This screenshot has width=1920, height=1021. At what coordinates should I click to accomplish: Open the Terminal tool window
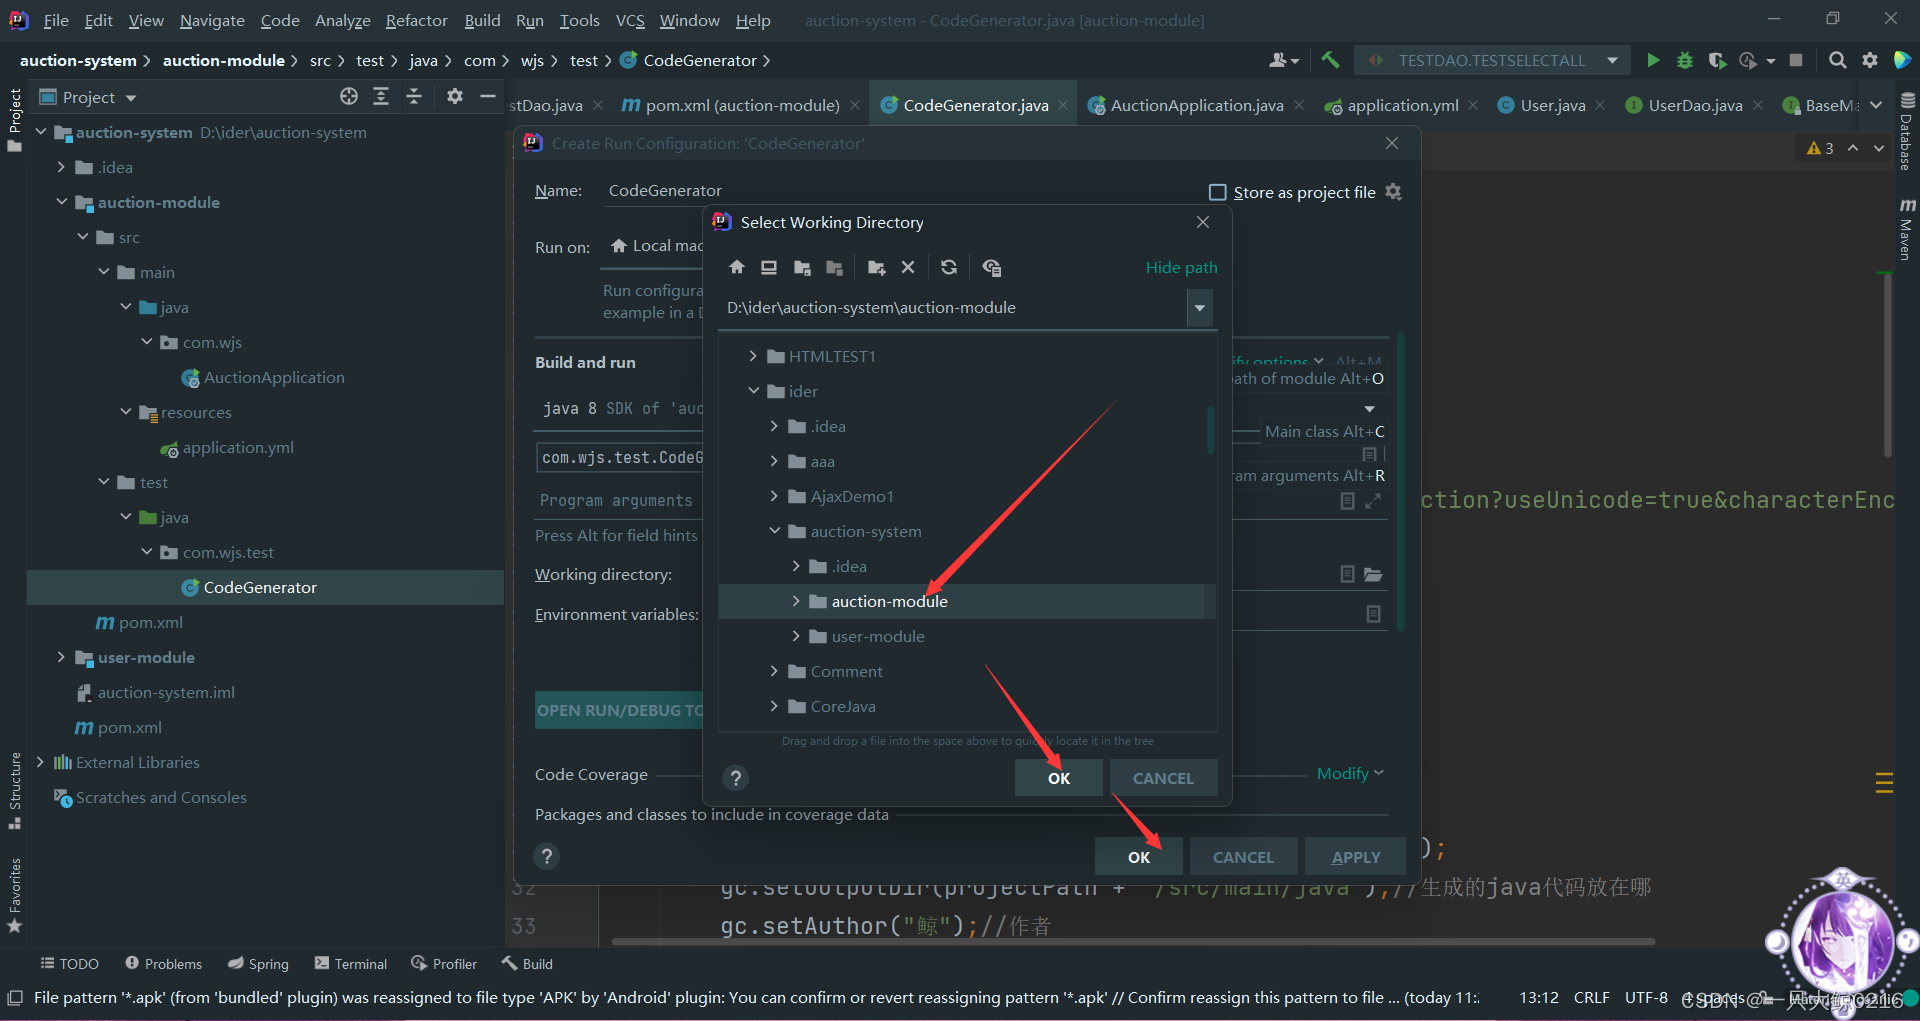350,964
